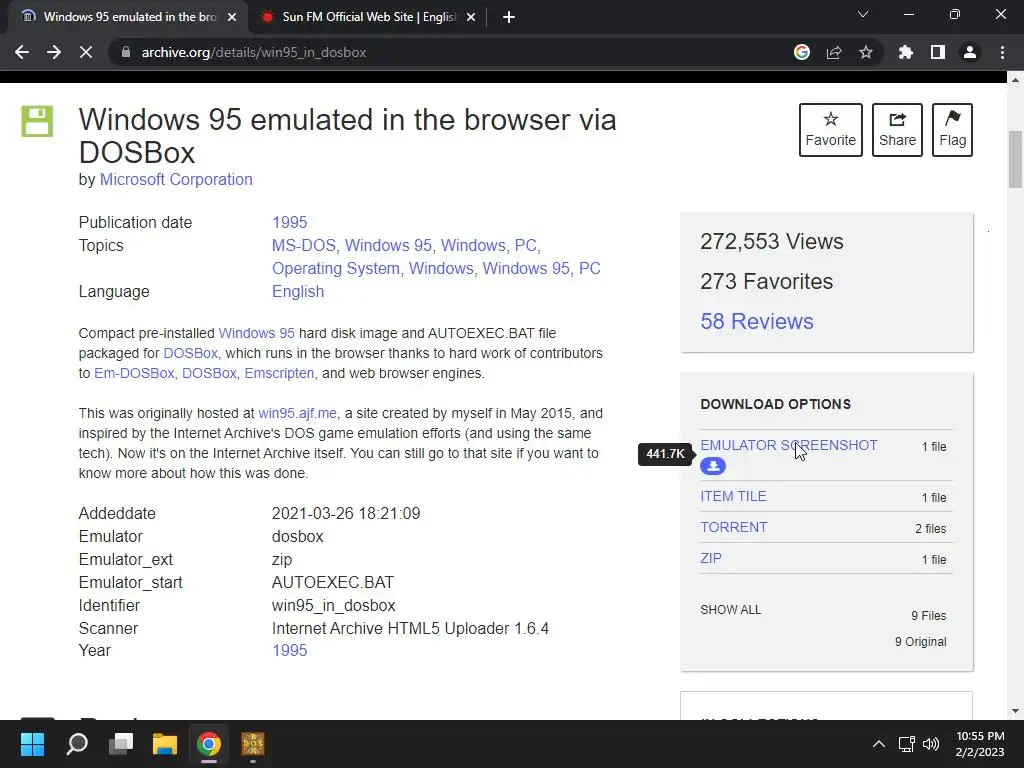Click the green floppy disk software icon
This screenshot has height=768, width=1024.
coord(37,121)
